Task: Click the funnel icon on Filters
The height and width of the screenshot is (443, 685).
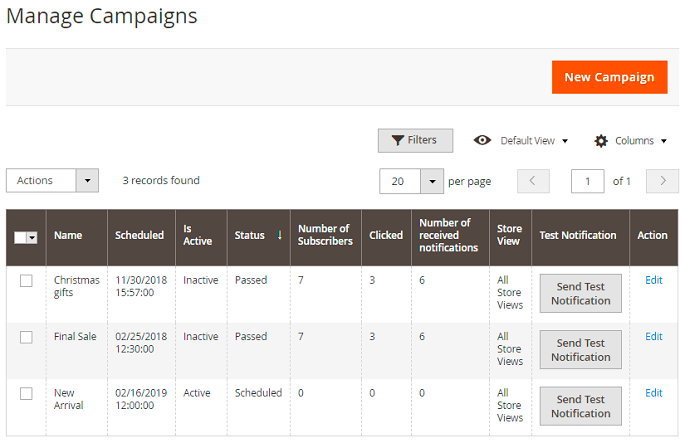Action: (397, 141)
